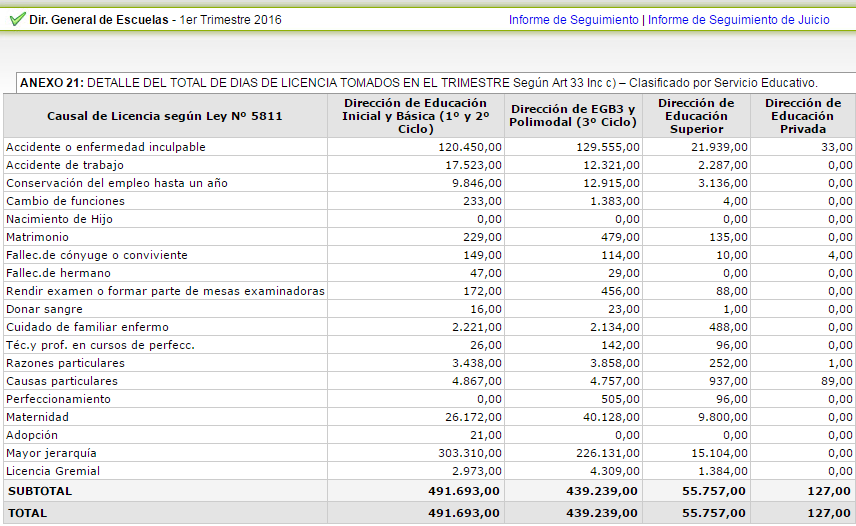
Task: Open Informe de Seguimiento de Juicio link
Action: 738,20
